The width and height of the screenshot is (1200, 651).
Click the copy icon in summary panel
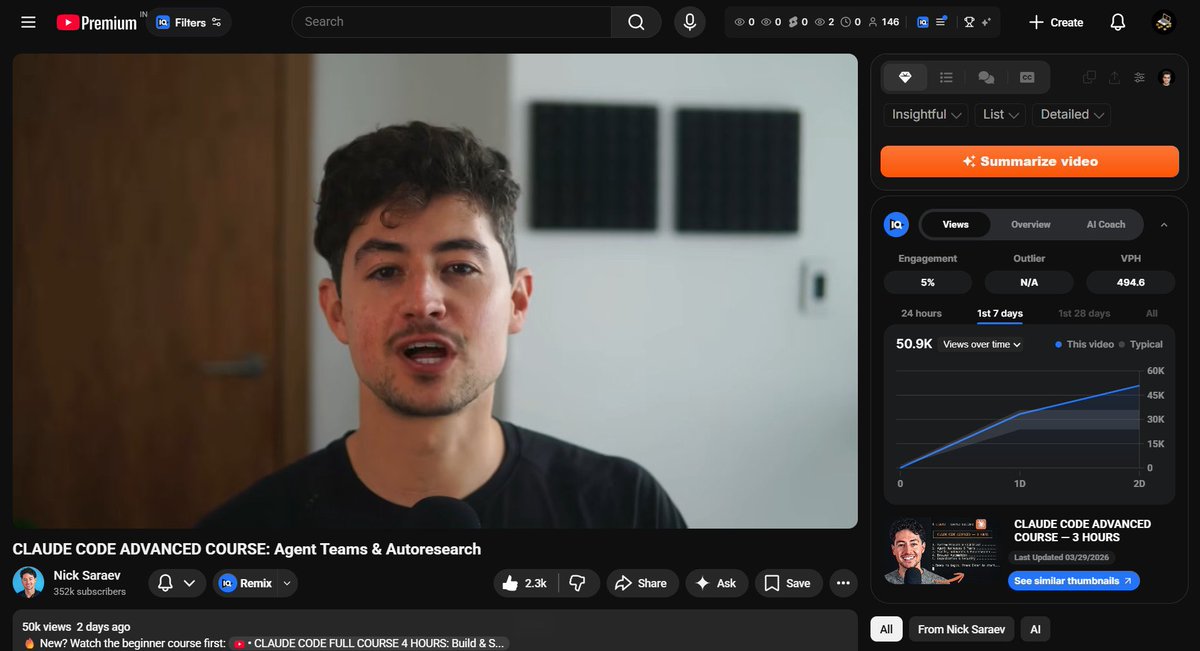[1089, 78]
